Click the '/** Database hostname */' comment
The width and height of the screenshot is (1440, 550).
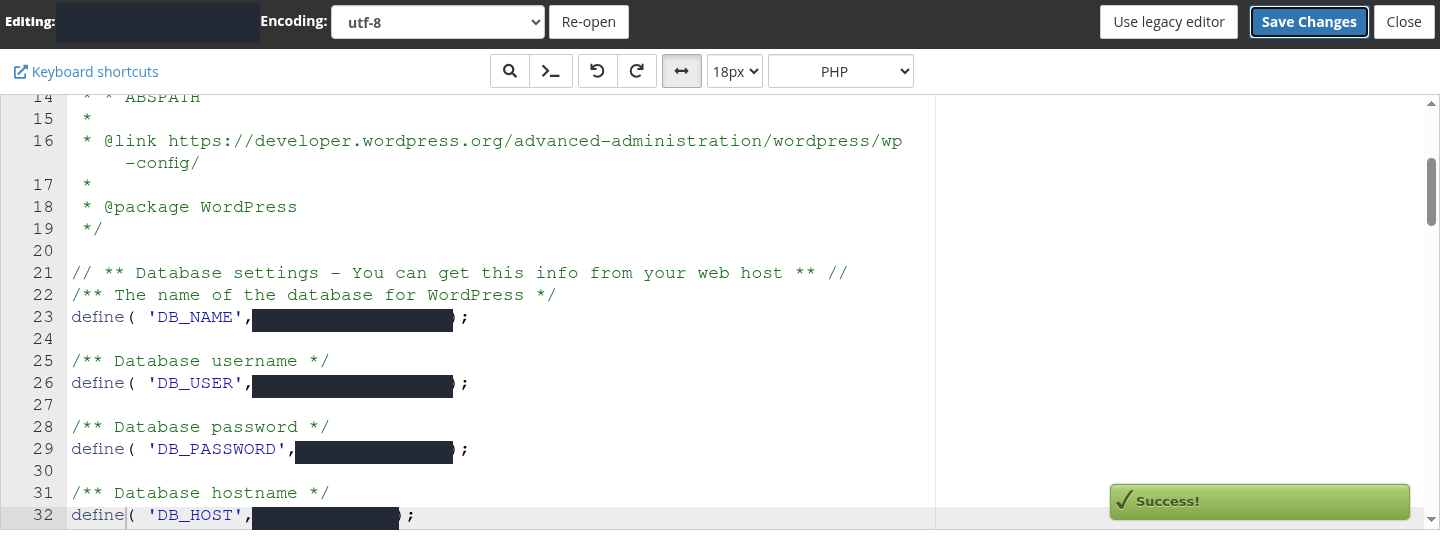(200, 493)
